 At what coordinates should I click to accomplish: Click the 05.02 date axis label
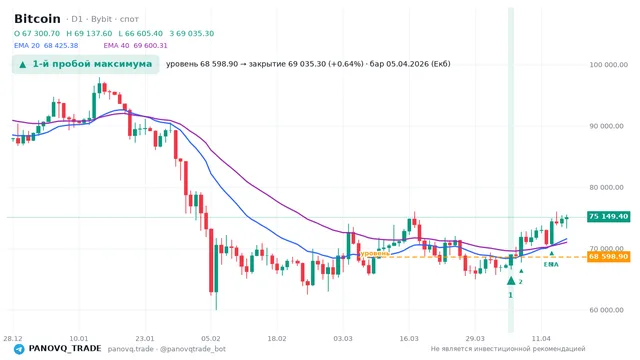point(211,339)
